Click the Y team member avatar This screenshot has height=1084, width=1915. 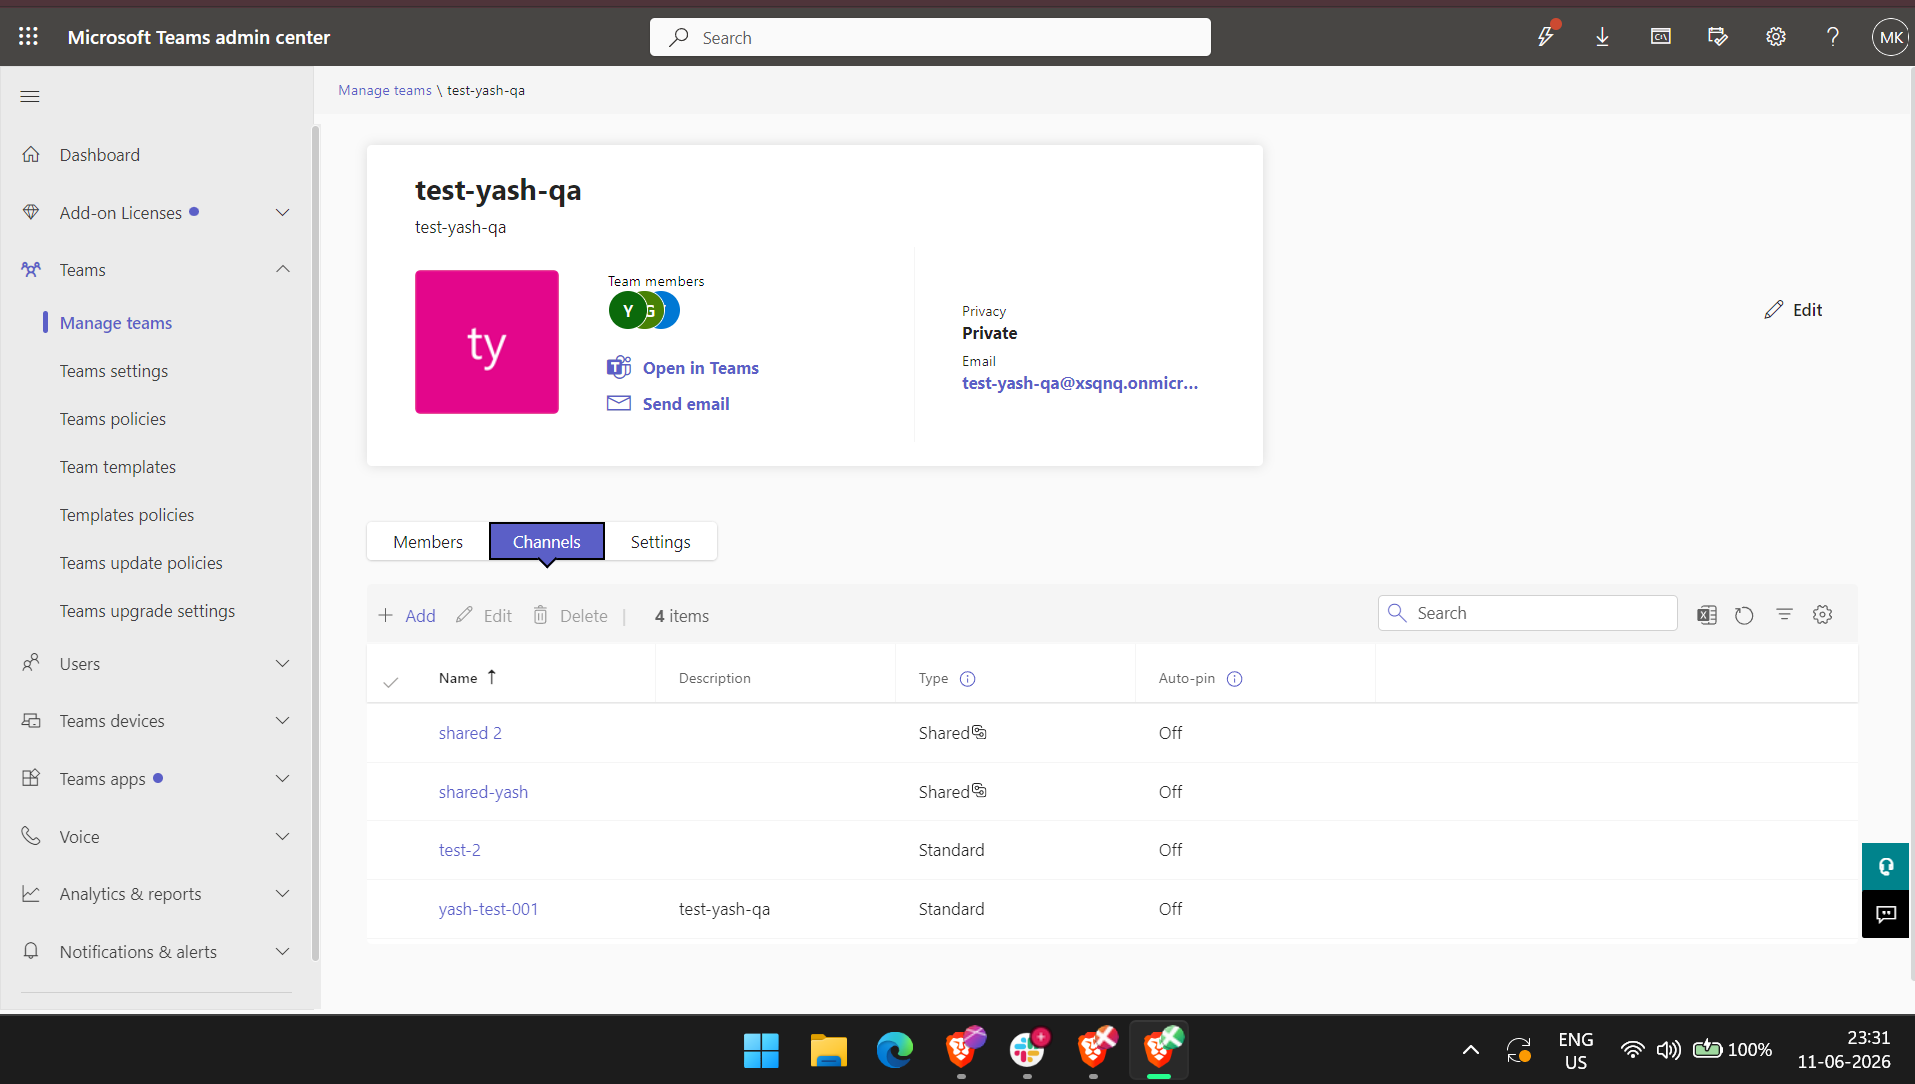pyautogui.click(x=627, y=311)
